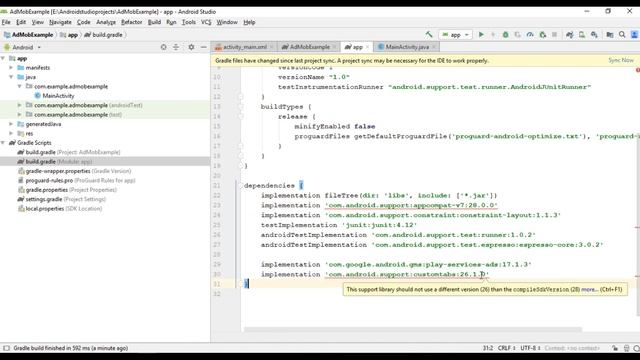640x360 pixels.
Task: Click the green Debug app bug icon
Action: pos(505,35)
